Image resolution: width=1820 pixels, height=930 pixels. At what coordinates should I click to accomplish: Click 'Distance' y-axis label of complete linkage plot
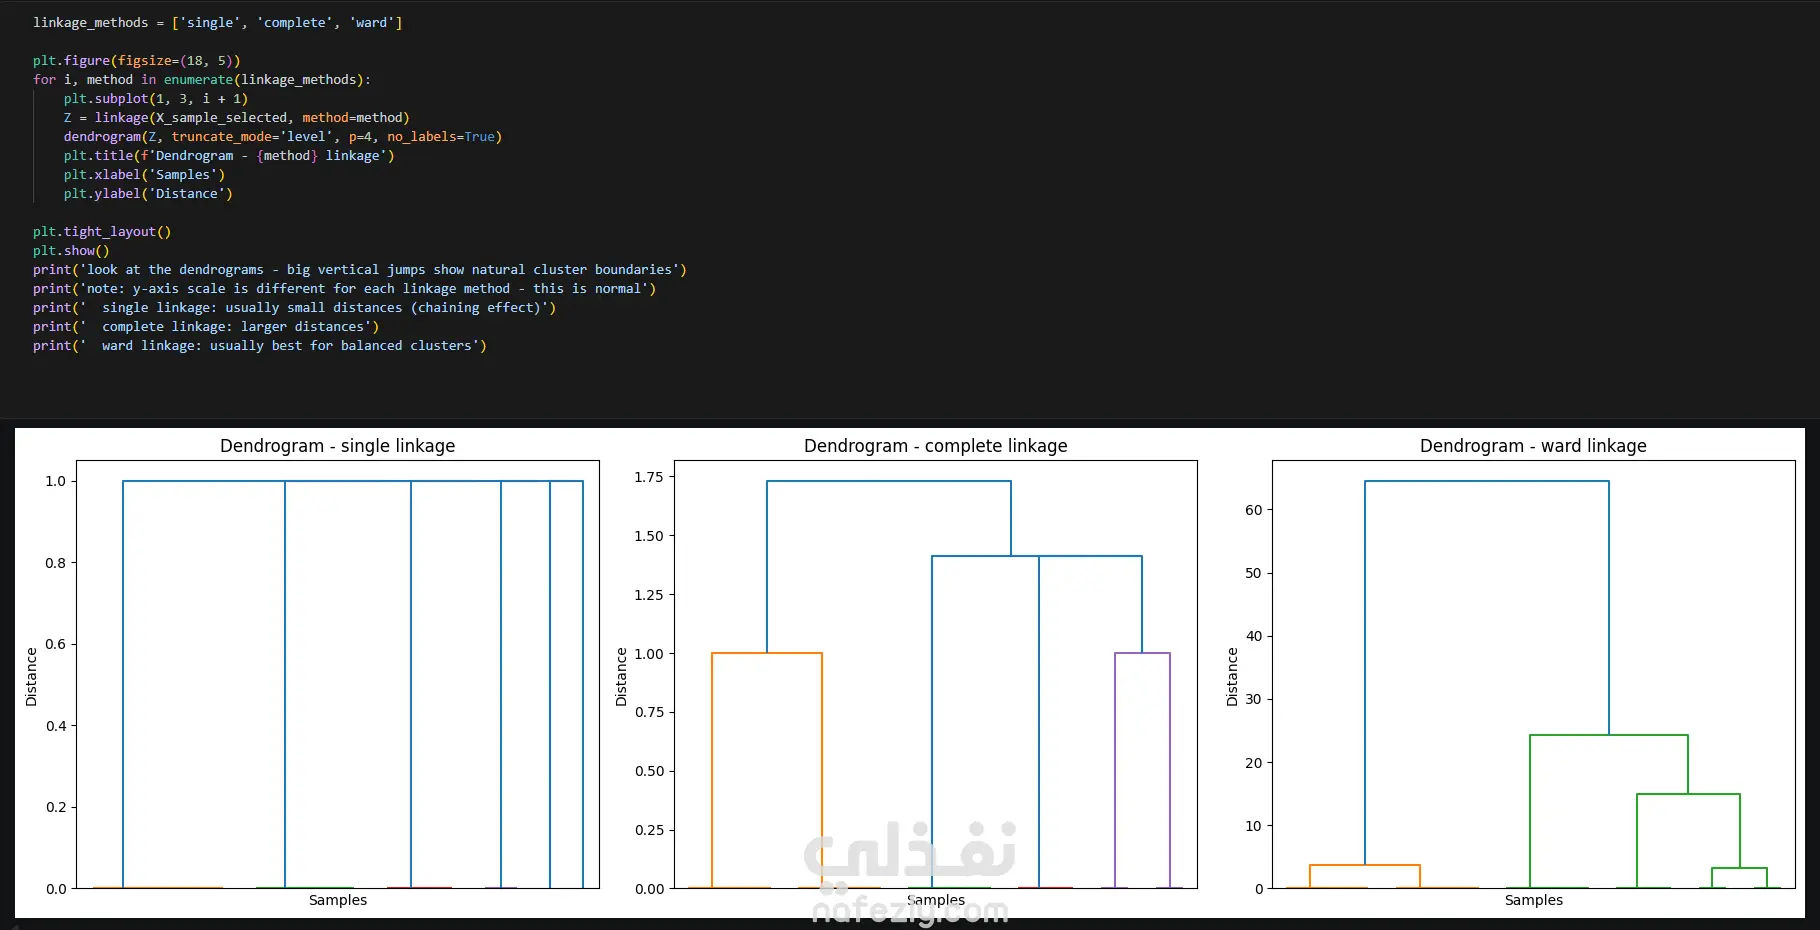pyautogui.click(x=621, y=677)
